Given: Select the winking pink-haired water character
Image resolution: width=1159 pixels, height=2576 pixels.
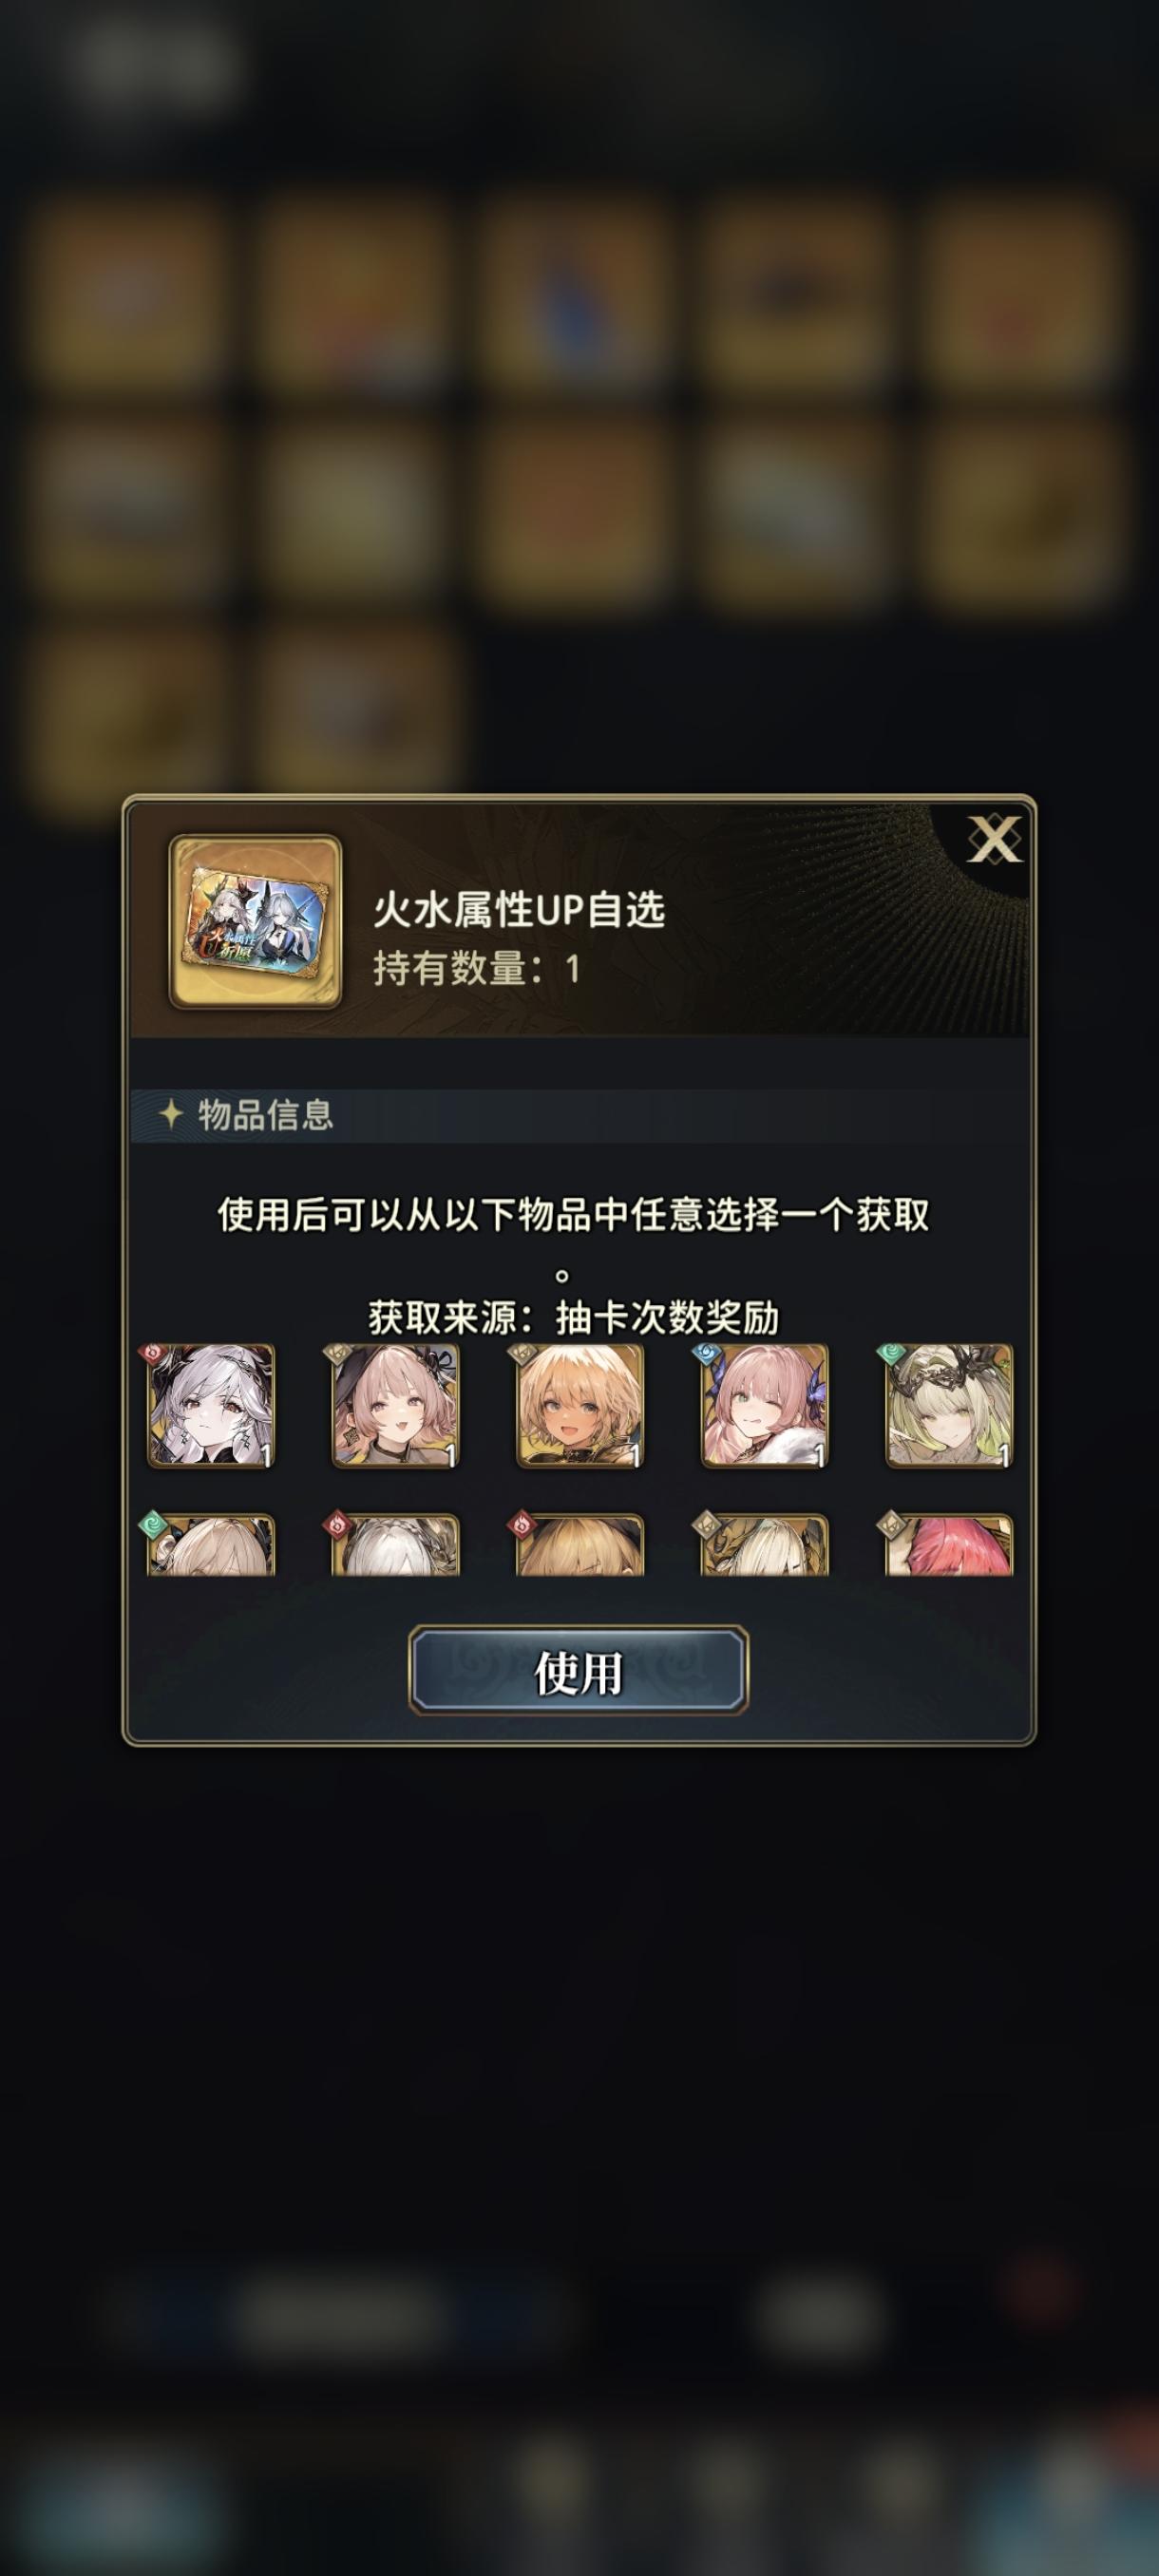Looking at the screenshot, I should pyautogui.click(x=764, y=1406).
